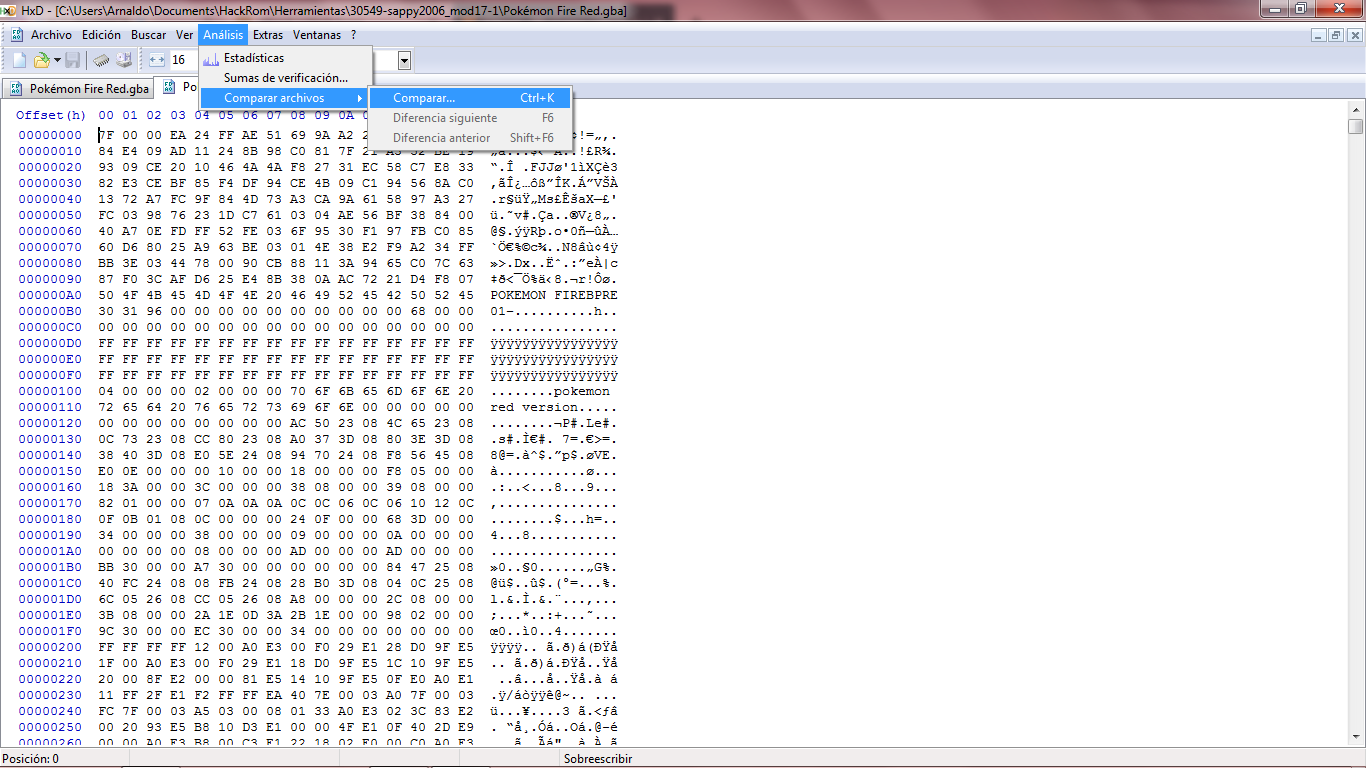
Task: Restore down the inner document window
Action: (1336, 35)
